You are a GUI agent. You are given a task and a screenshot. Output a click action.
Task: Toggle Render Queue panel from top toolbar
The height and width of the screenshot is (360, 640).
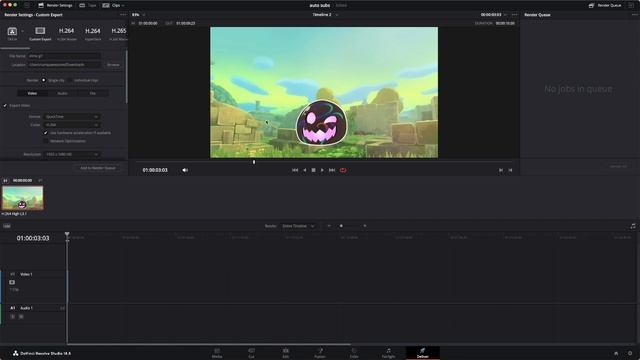click(605, 5)
